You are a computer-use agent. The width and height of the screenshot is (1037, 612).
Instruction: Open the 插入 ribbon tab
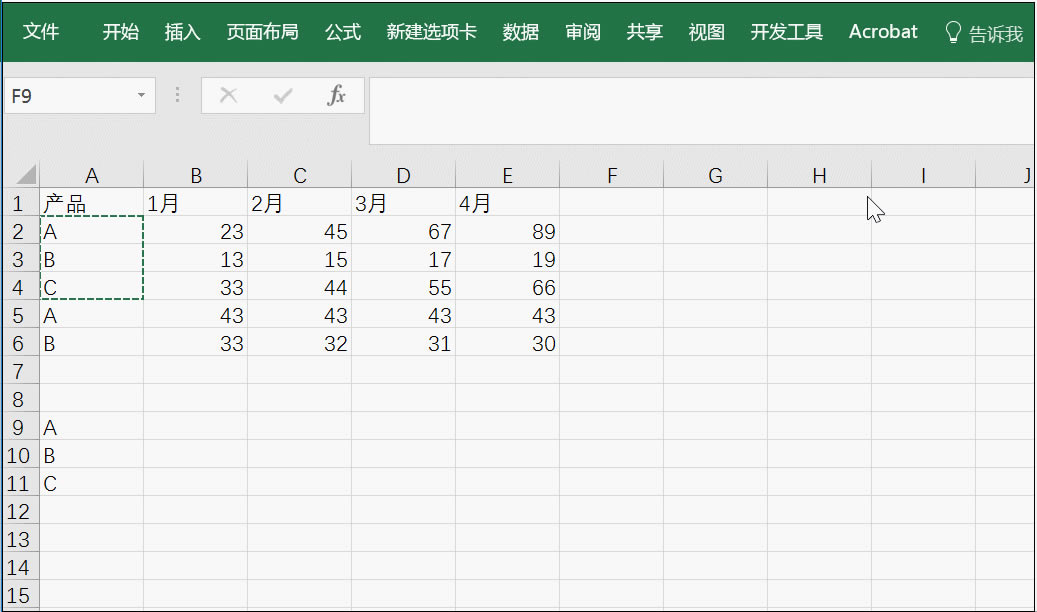[x=183, y=32]
